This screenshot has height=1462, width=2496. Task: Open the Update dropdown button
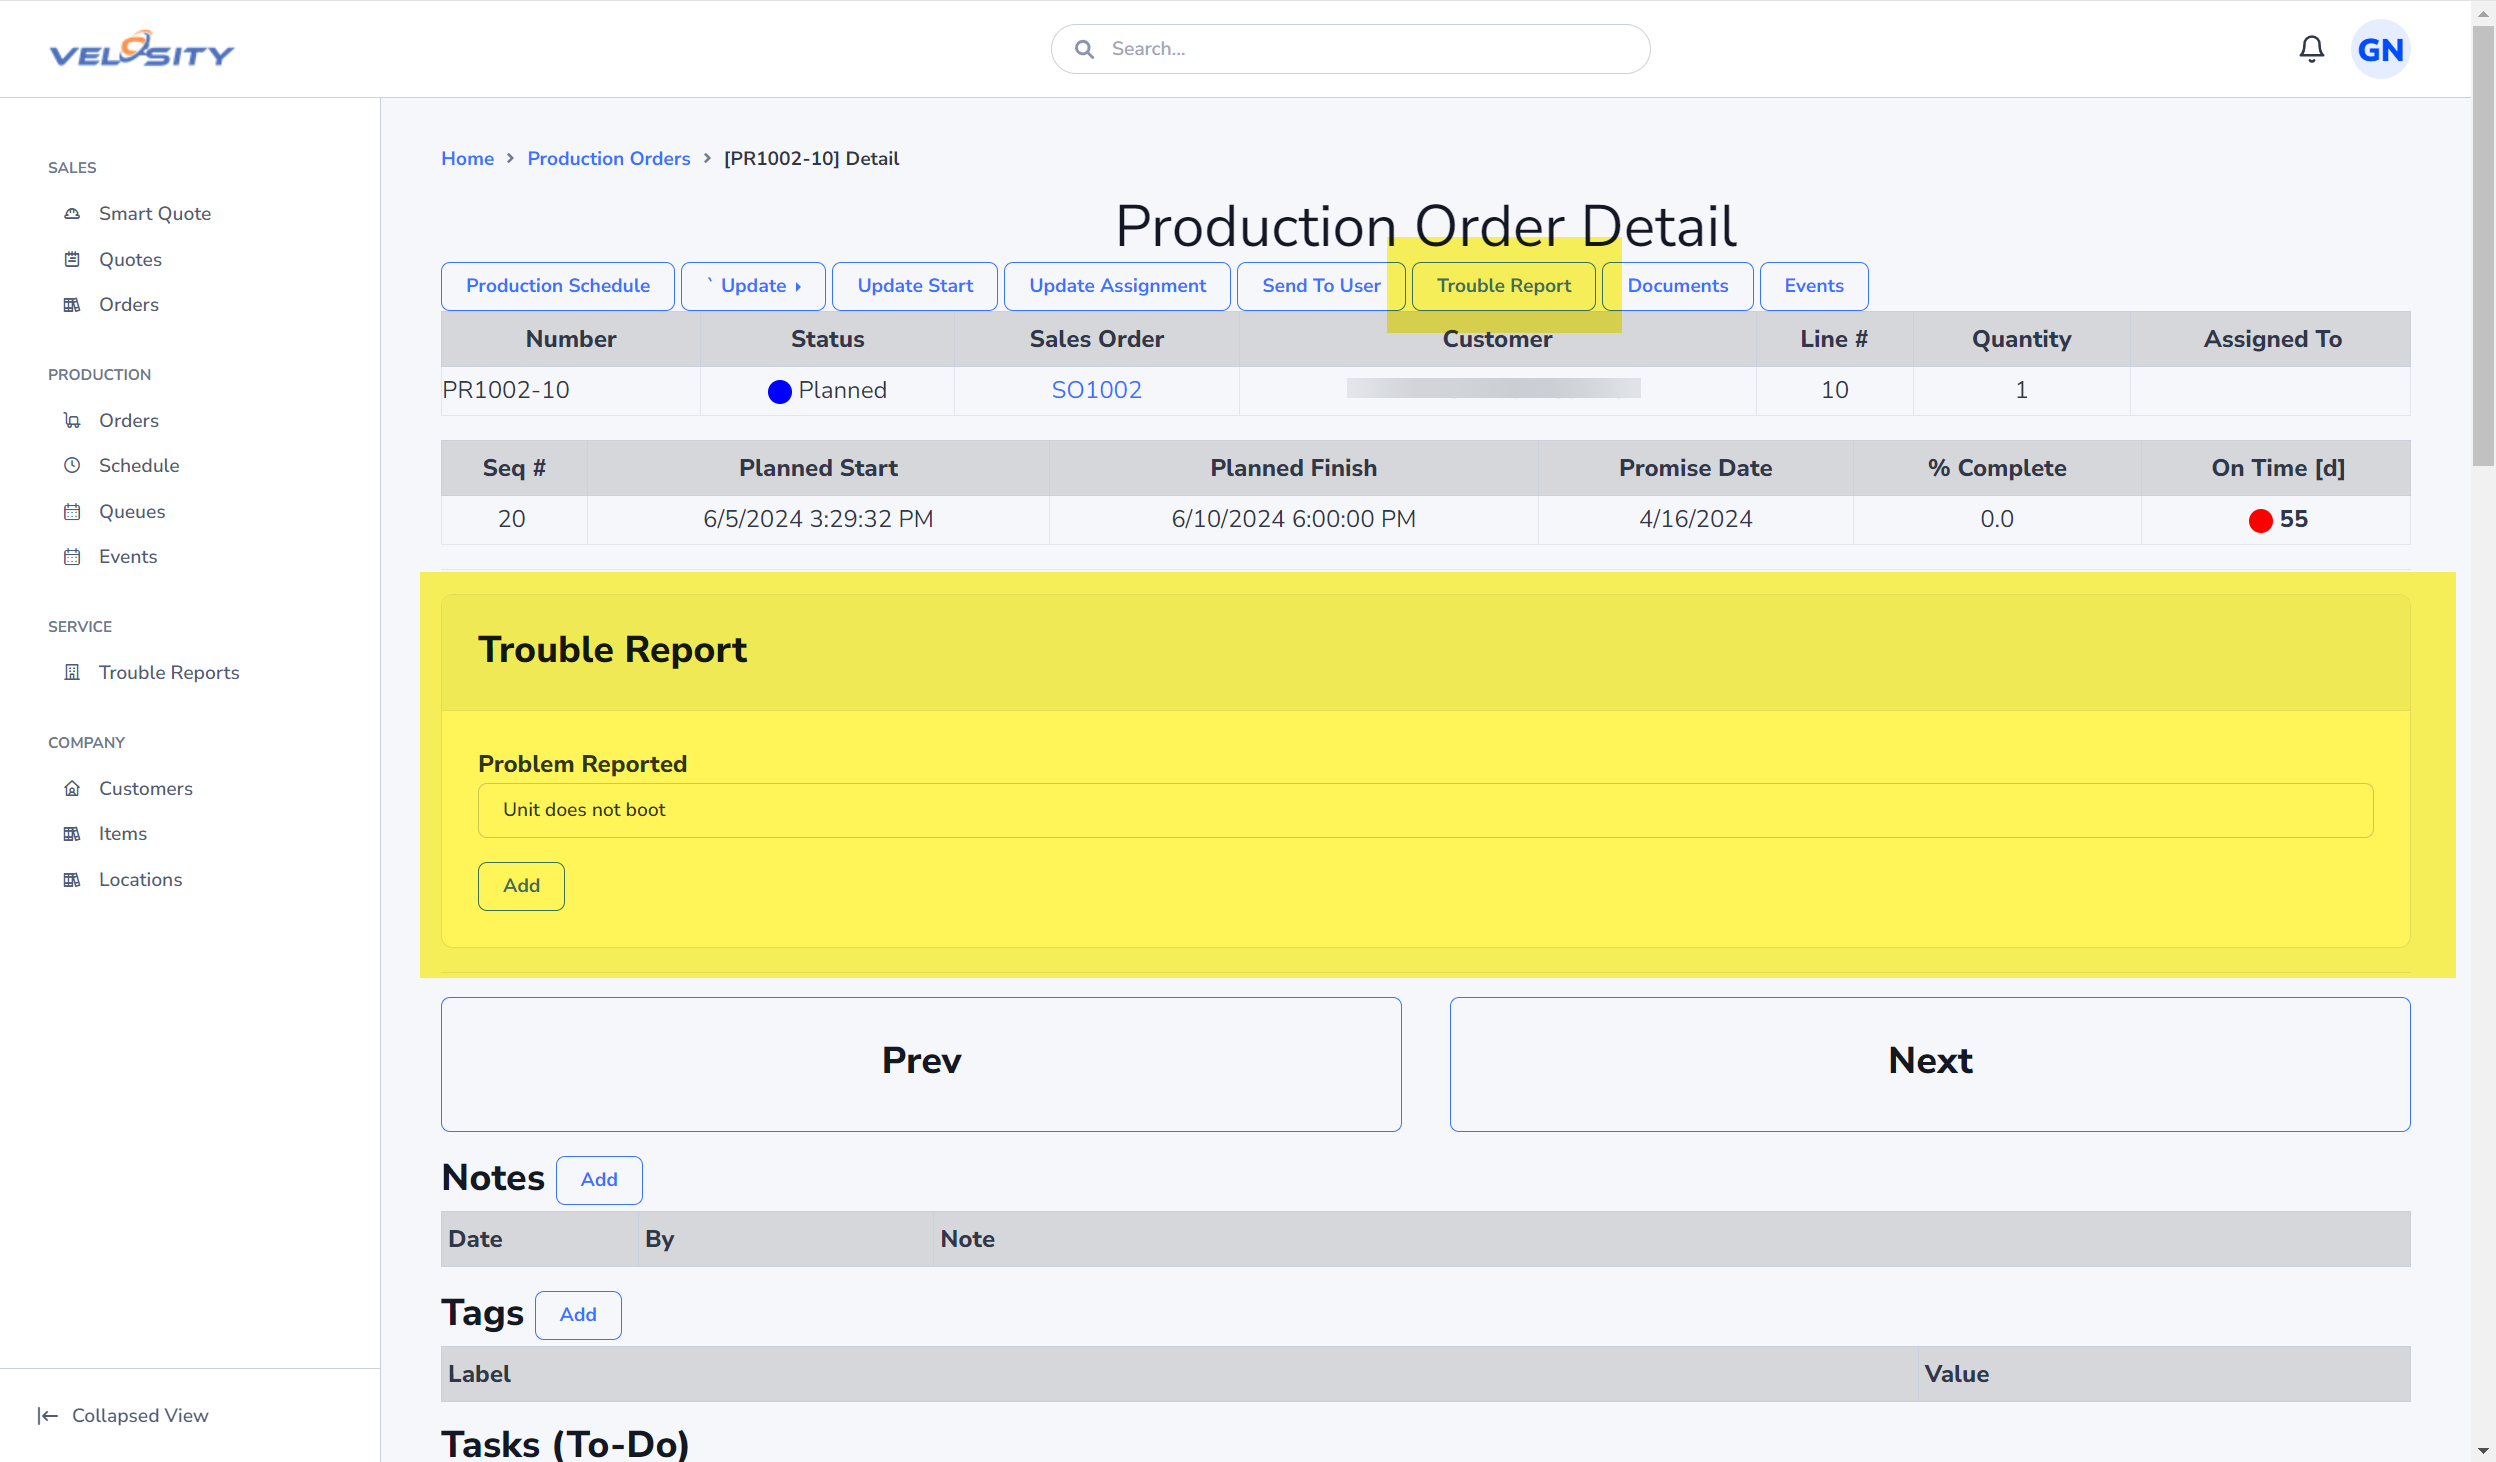pyautogui.click(x=753, y=287)
